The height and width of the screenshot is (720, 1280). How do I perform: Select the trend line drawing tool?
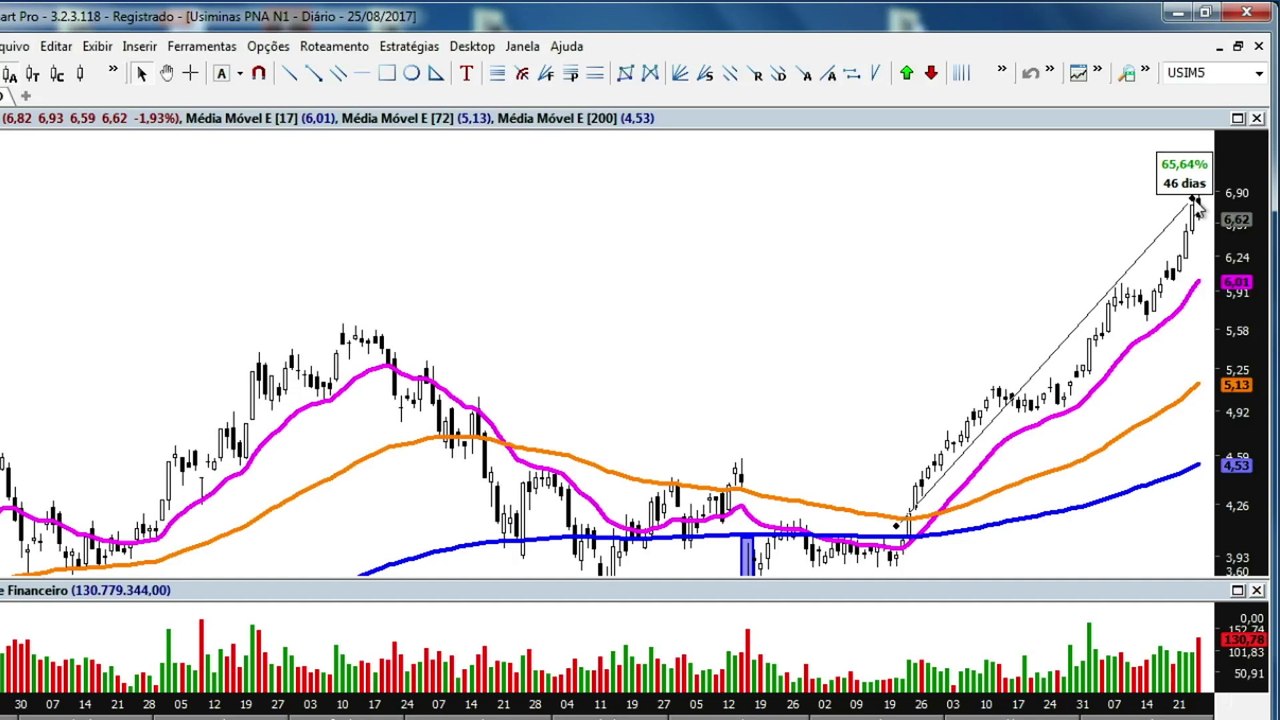pyautogui.click(x=289, y=73)
